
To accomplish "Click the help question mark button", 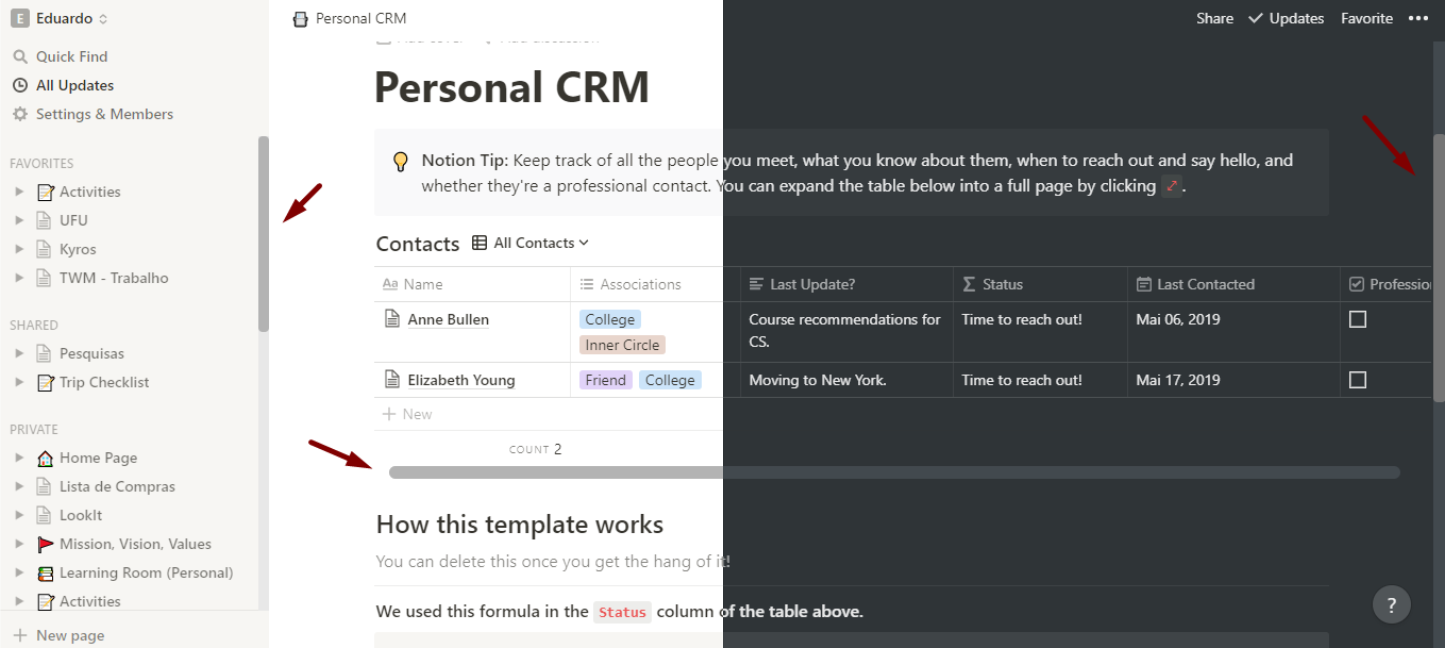I will pos(1391,604).
